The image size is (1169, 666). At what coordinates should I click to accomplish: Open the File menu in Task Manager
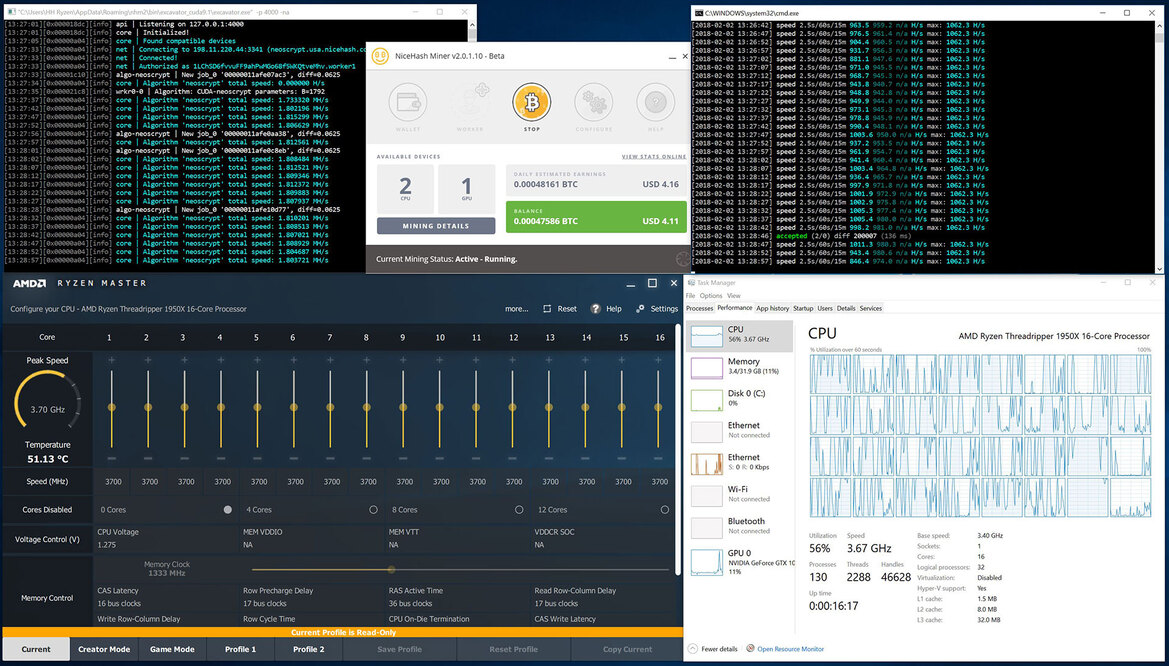(690, 296)
